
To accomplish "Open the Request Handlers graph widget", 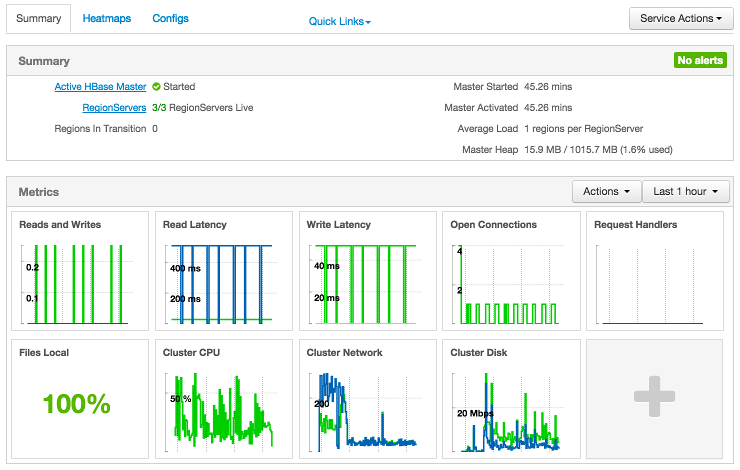I will click(x=654, y=271).
